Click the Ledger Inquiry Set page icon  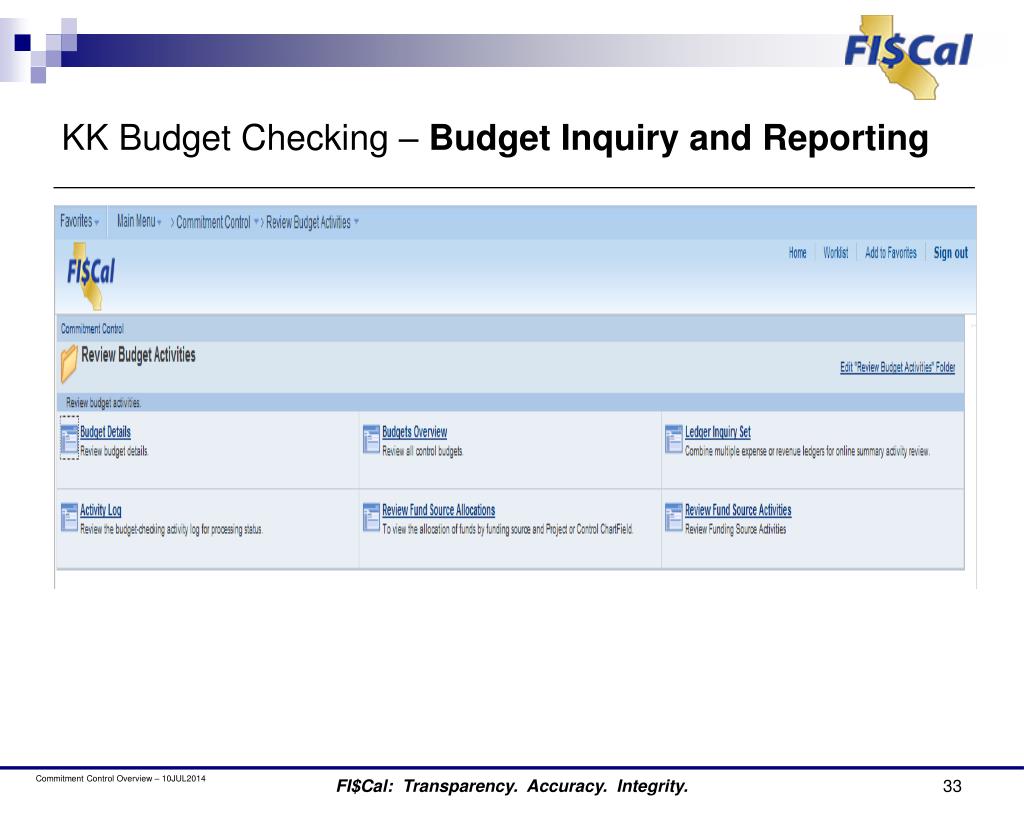(x=674, y=439)
